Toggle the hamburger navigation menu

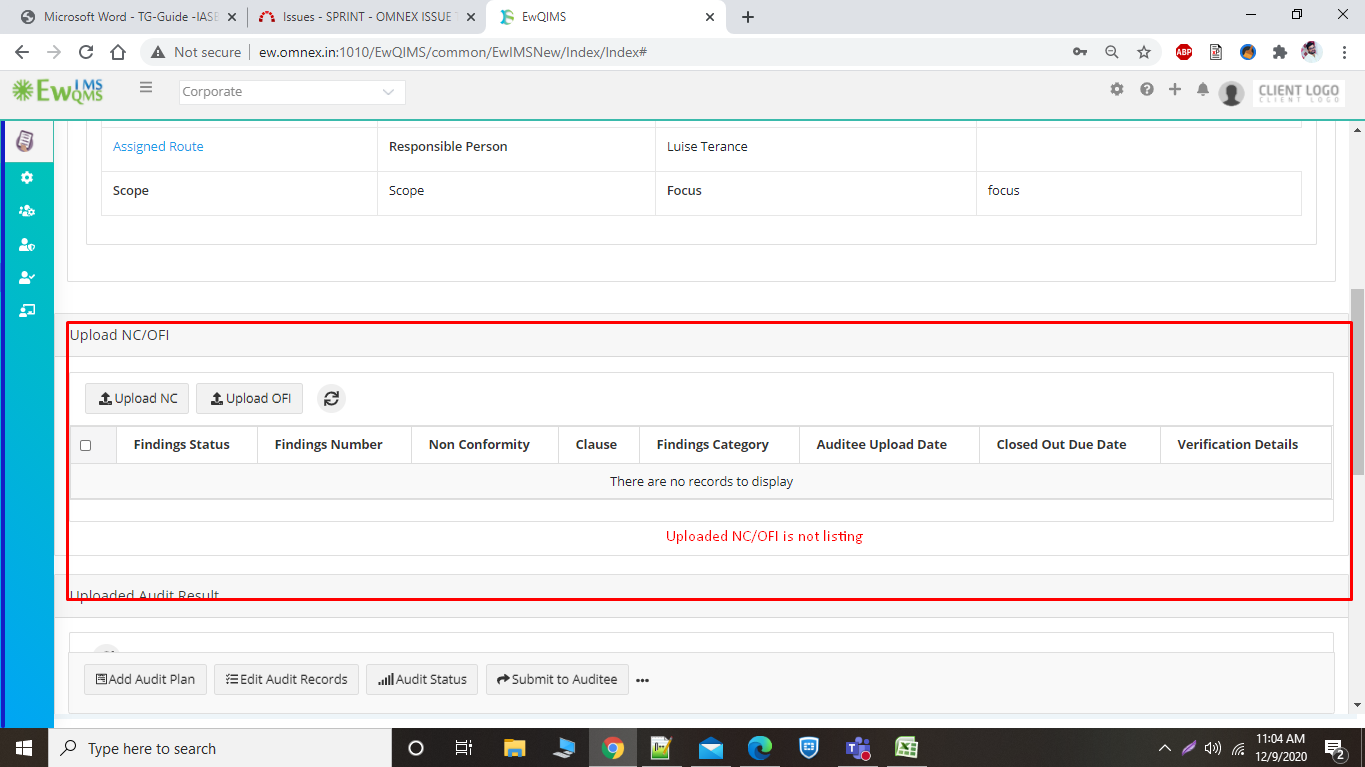click(146, 88)
